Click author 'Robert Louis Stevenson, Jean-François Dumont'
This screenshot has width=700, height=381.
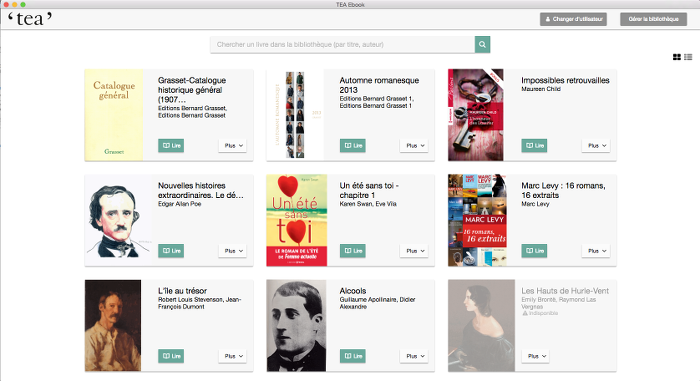(200, 303)
